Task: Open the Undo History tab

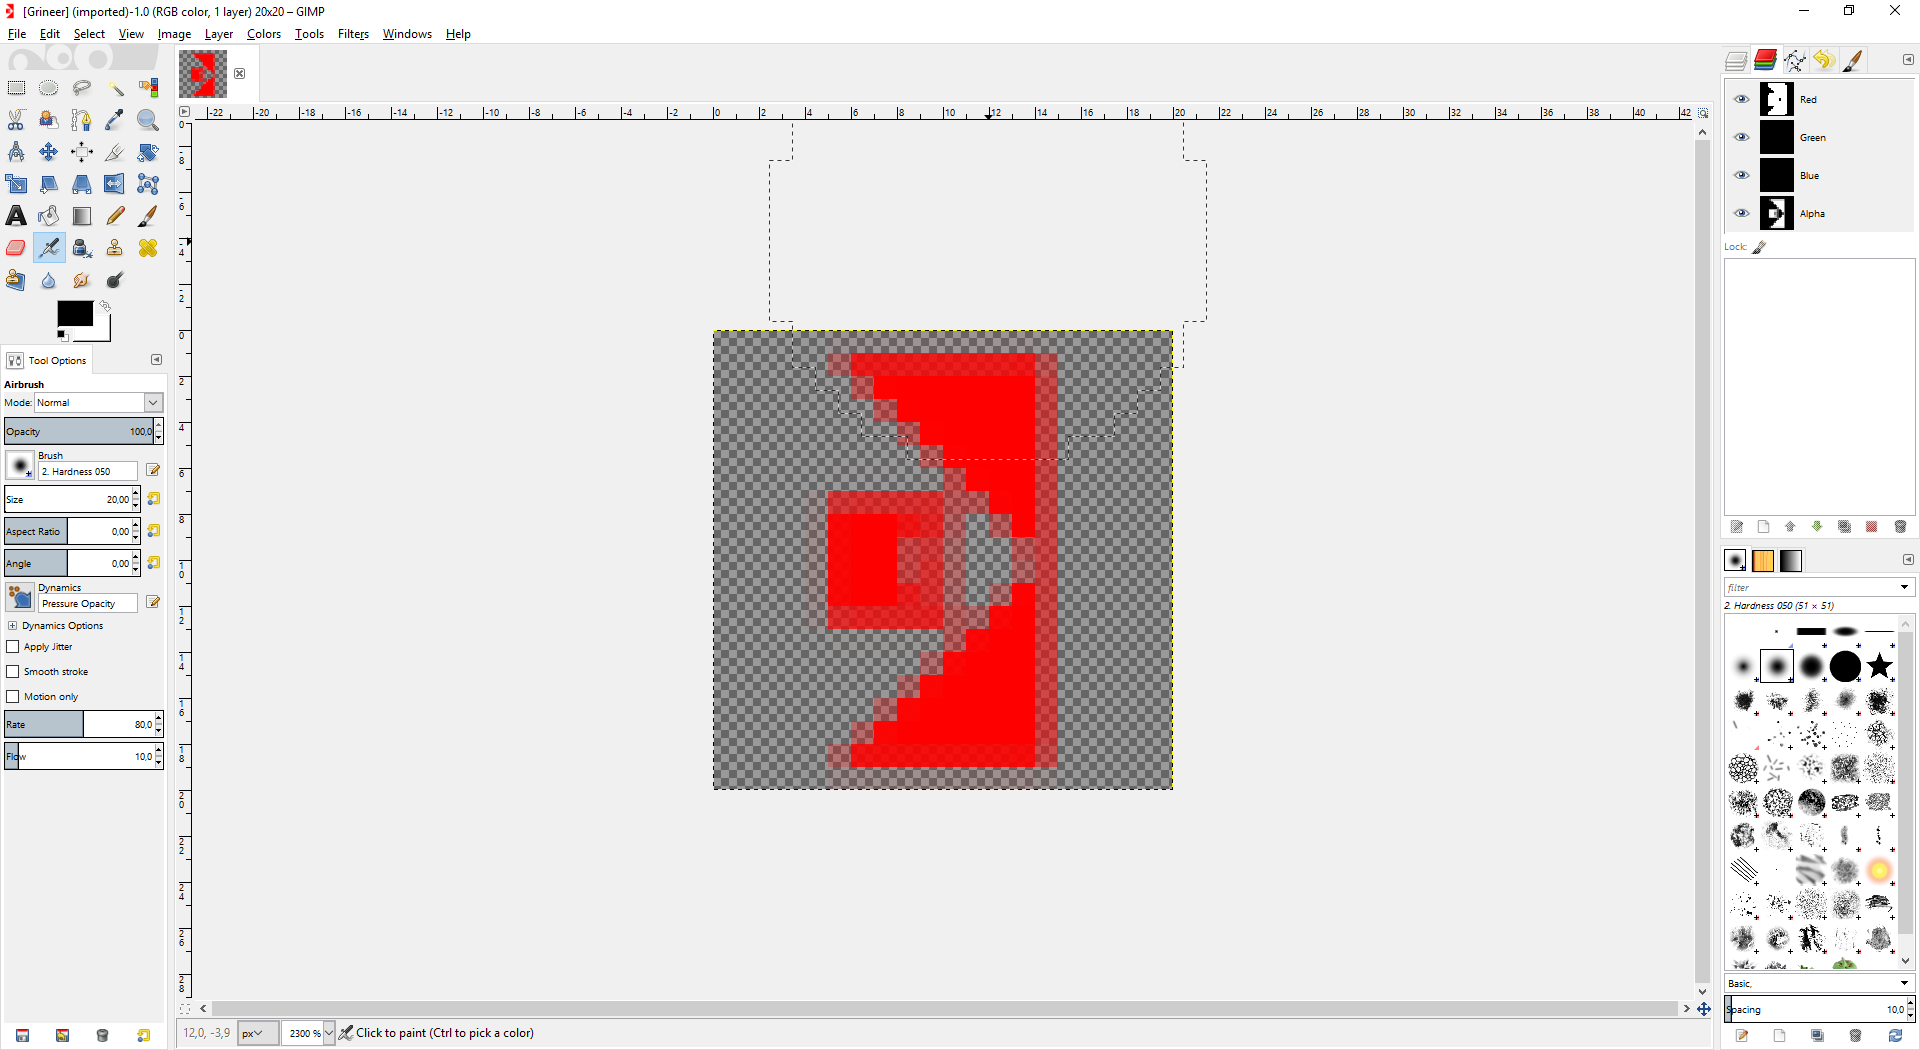Action: tap(1823, 61)
